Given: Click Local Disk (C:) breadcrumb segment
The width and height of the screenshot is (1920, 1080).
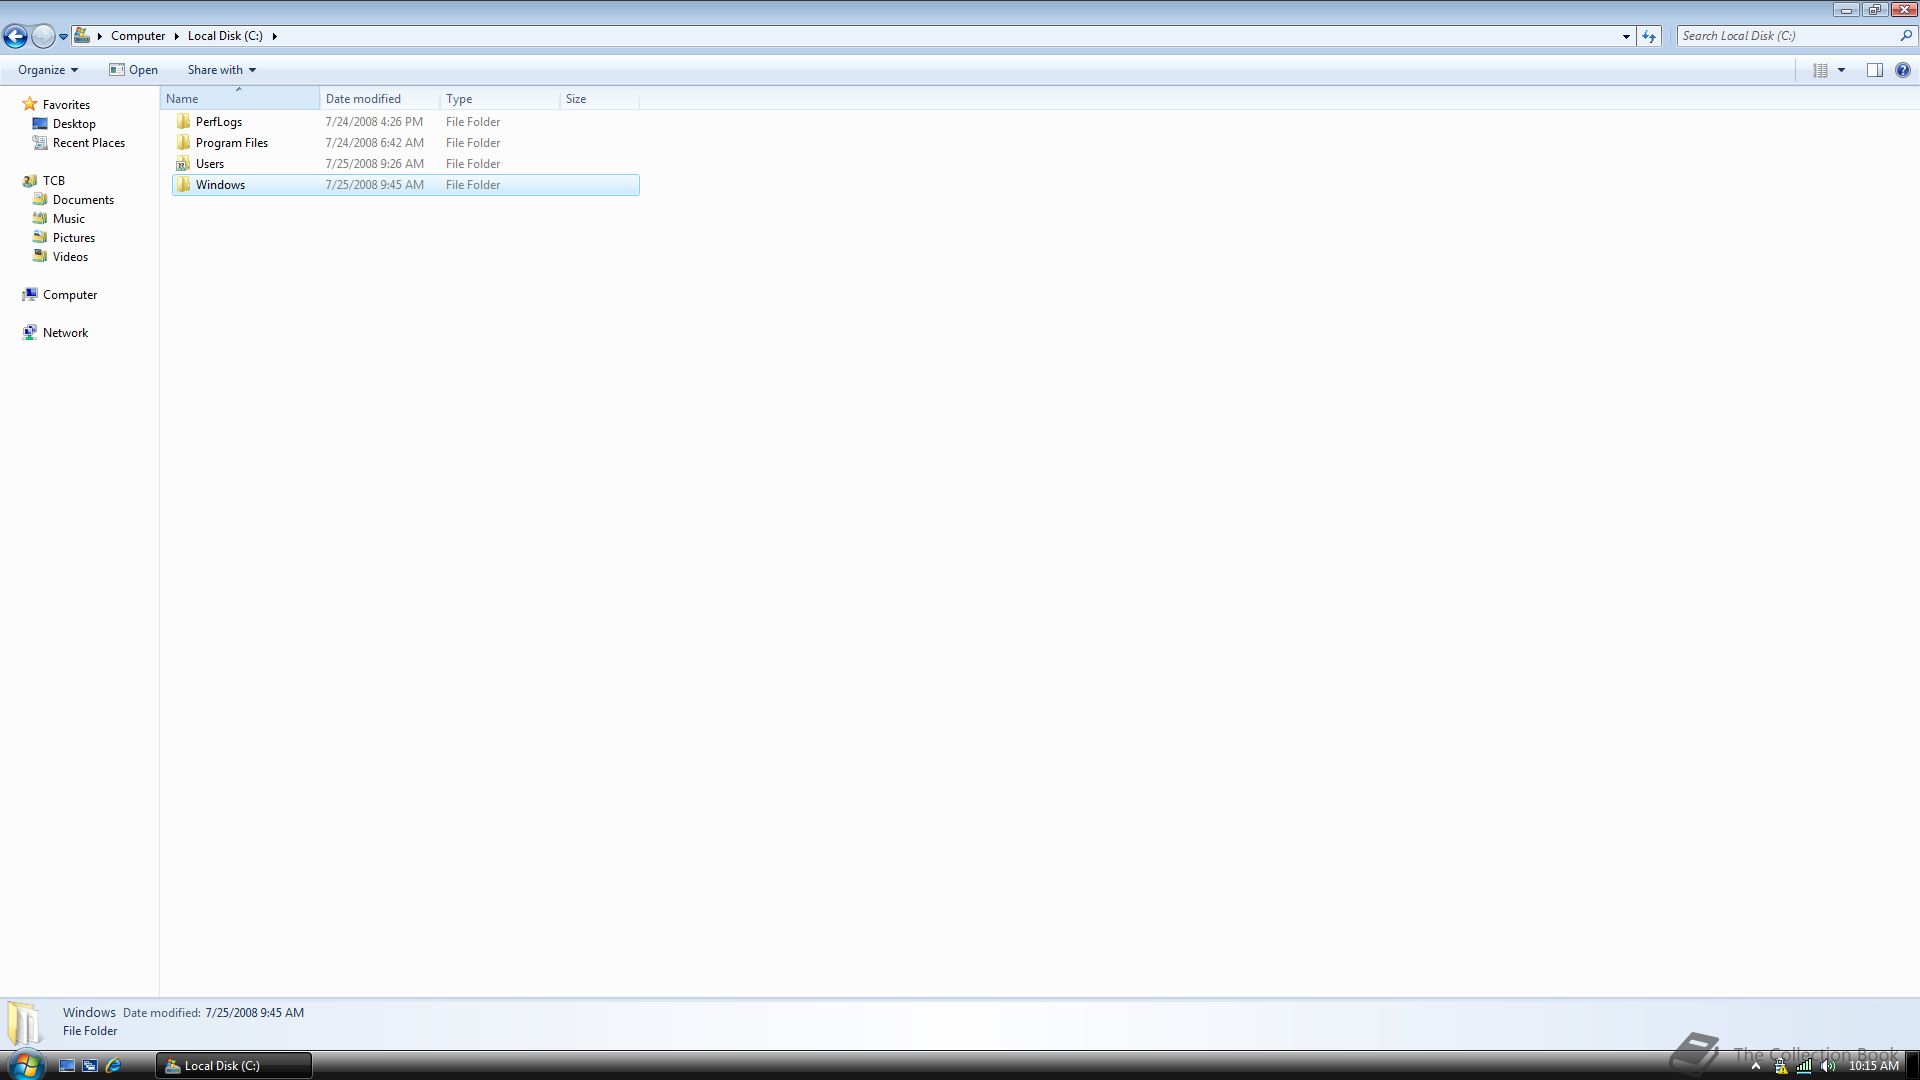Looking at the screenshot, I should coord(225,35).
